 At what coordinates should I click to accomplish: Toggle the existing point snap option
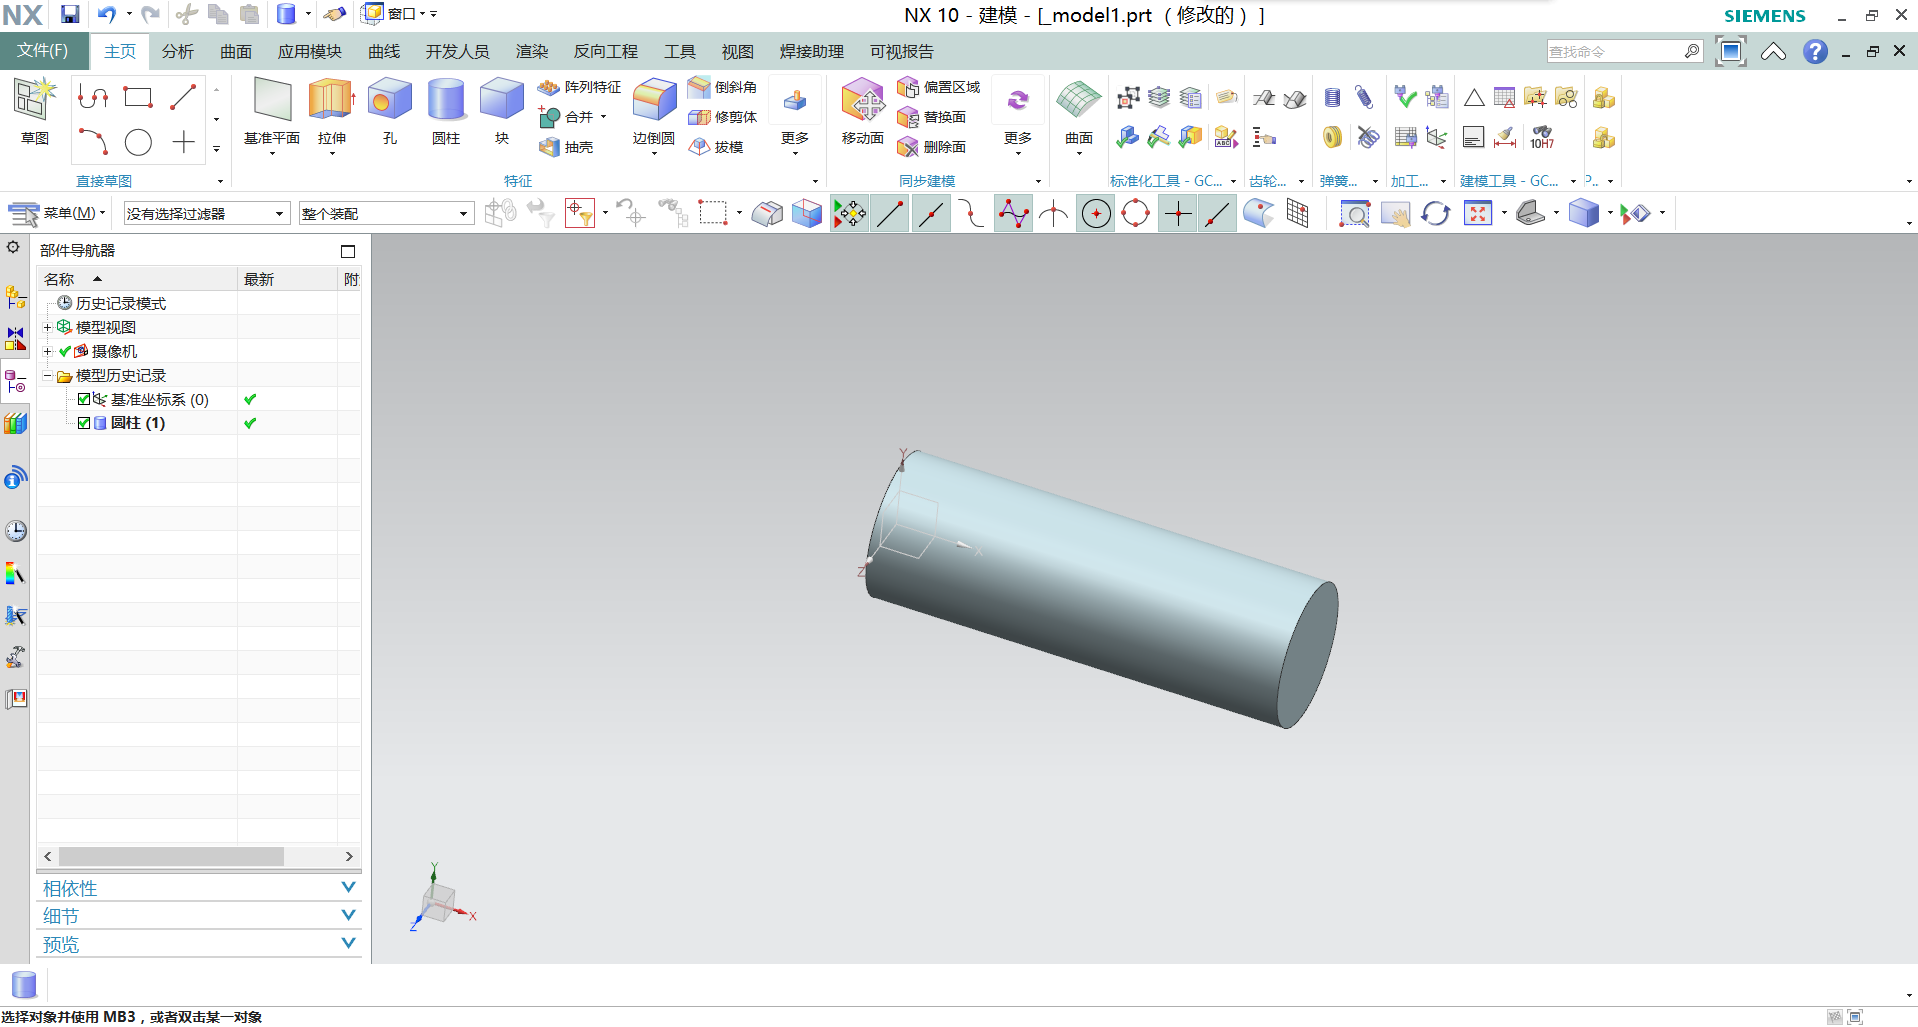coord(1178,214)
